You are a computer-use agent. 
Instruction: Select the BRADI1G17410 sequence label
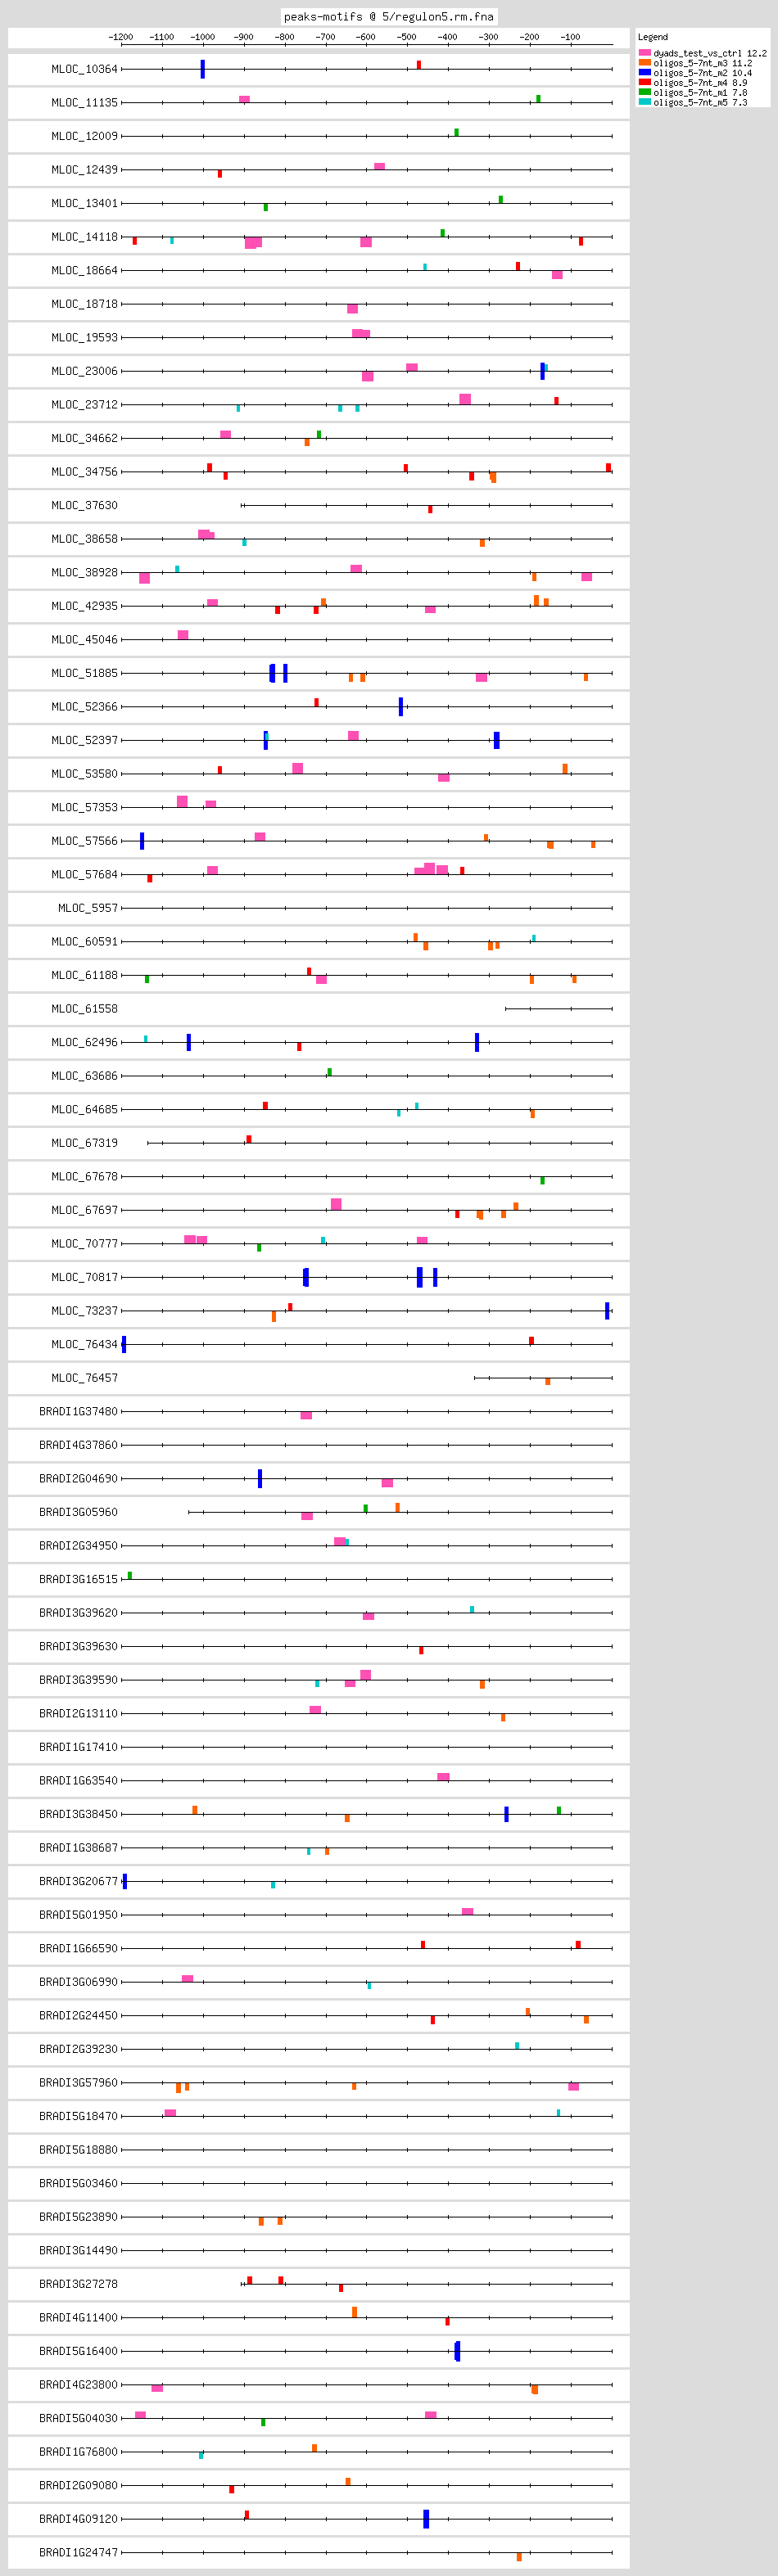pos(78,1747)
